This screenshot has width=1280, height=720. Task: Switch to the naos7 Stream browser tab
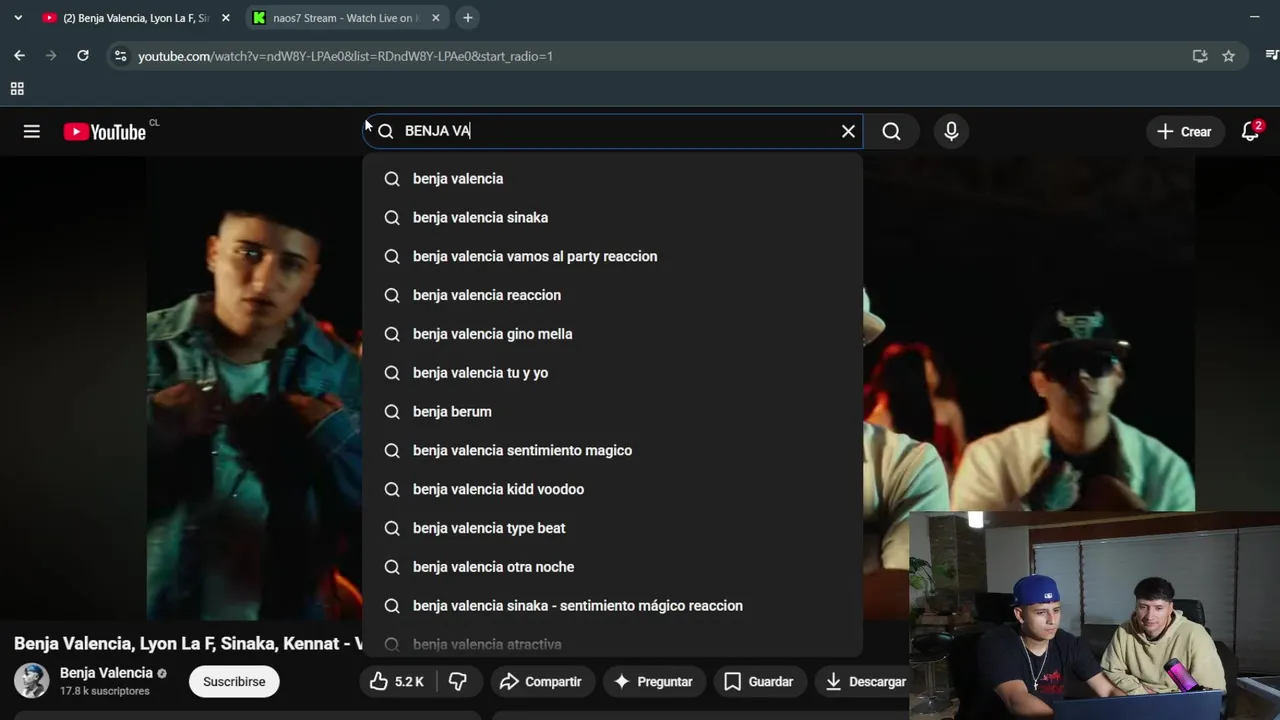click(345, 18)
